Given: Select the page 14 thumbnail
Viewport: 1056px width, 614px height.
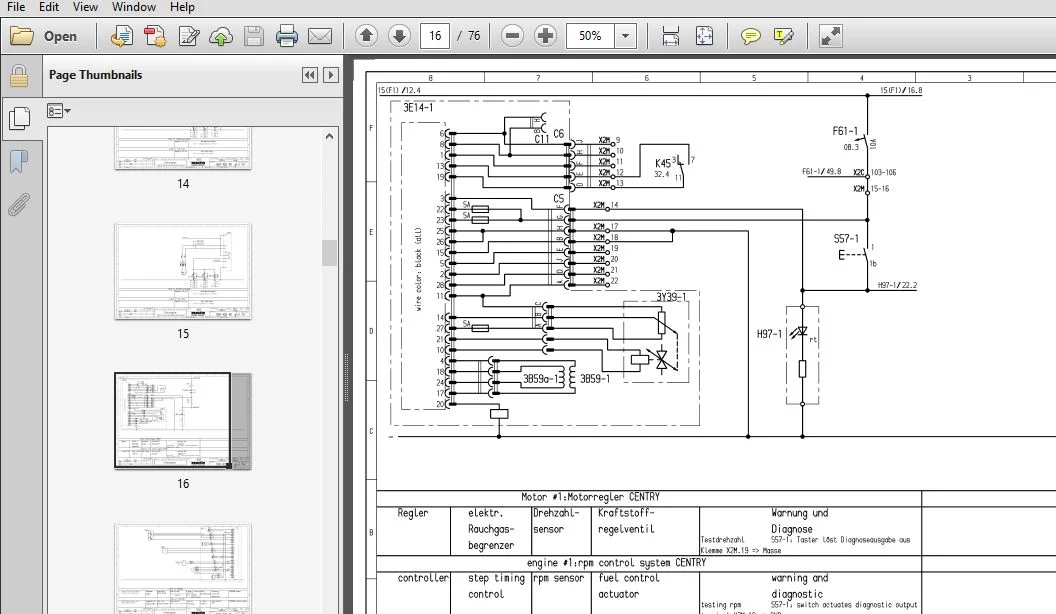Looking at the screenshot, I should pyautogui.click(x=183, y=148).
